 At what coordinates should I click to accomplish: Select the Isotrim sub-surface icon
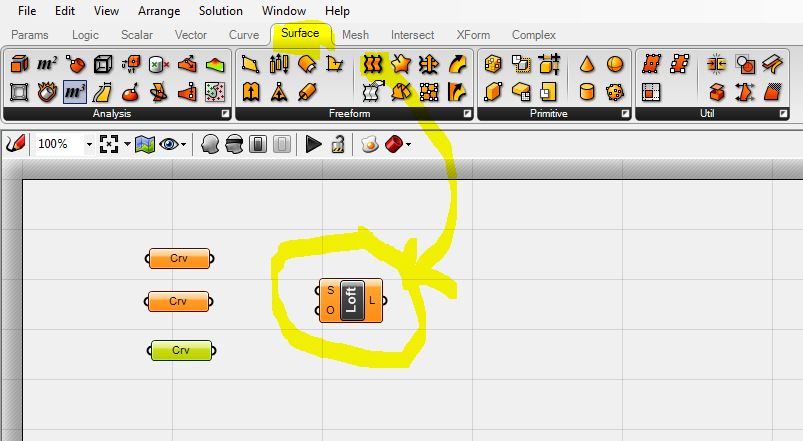click(x=651, y=92)
